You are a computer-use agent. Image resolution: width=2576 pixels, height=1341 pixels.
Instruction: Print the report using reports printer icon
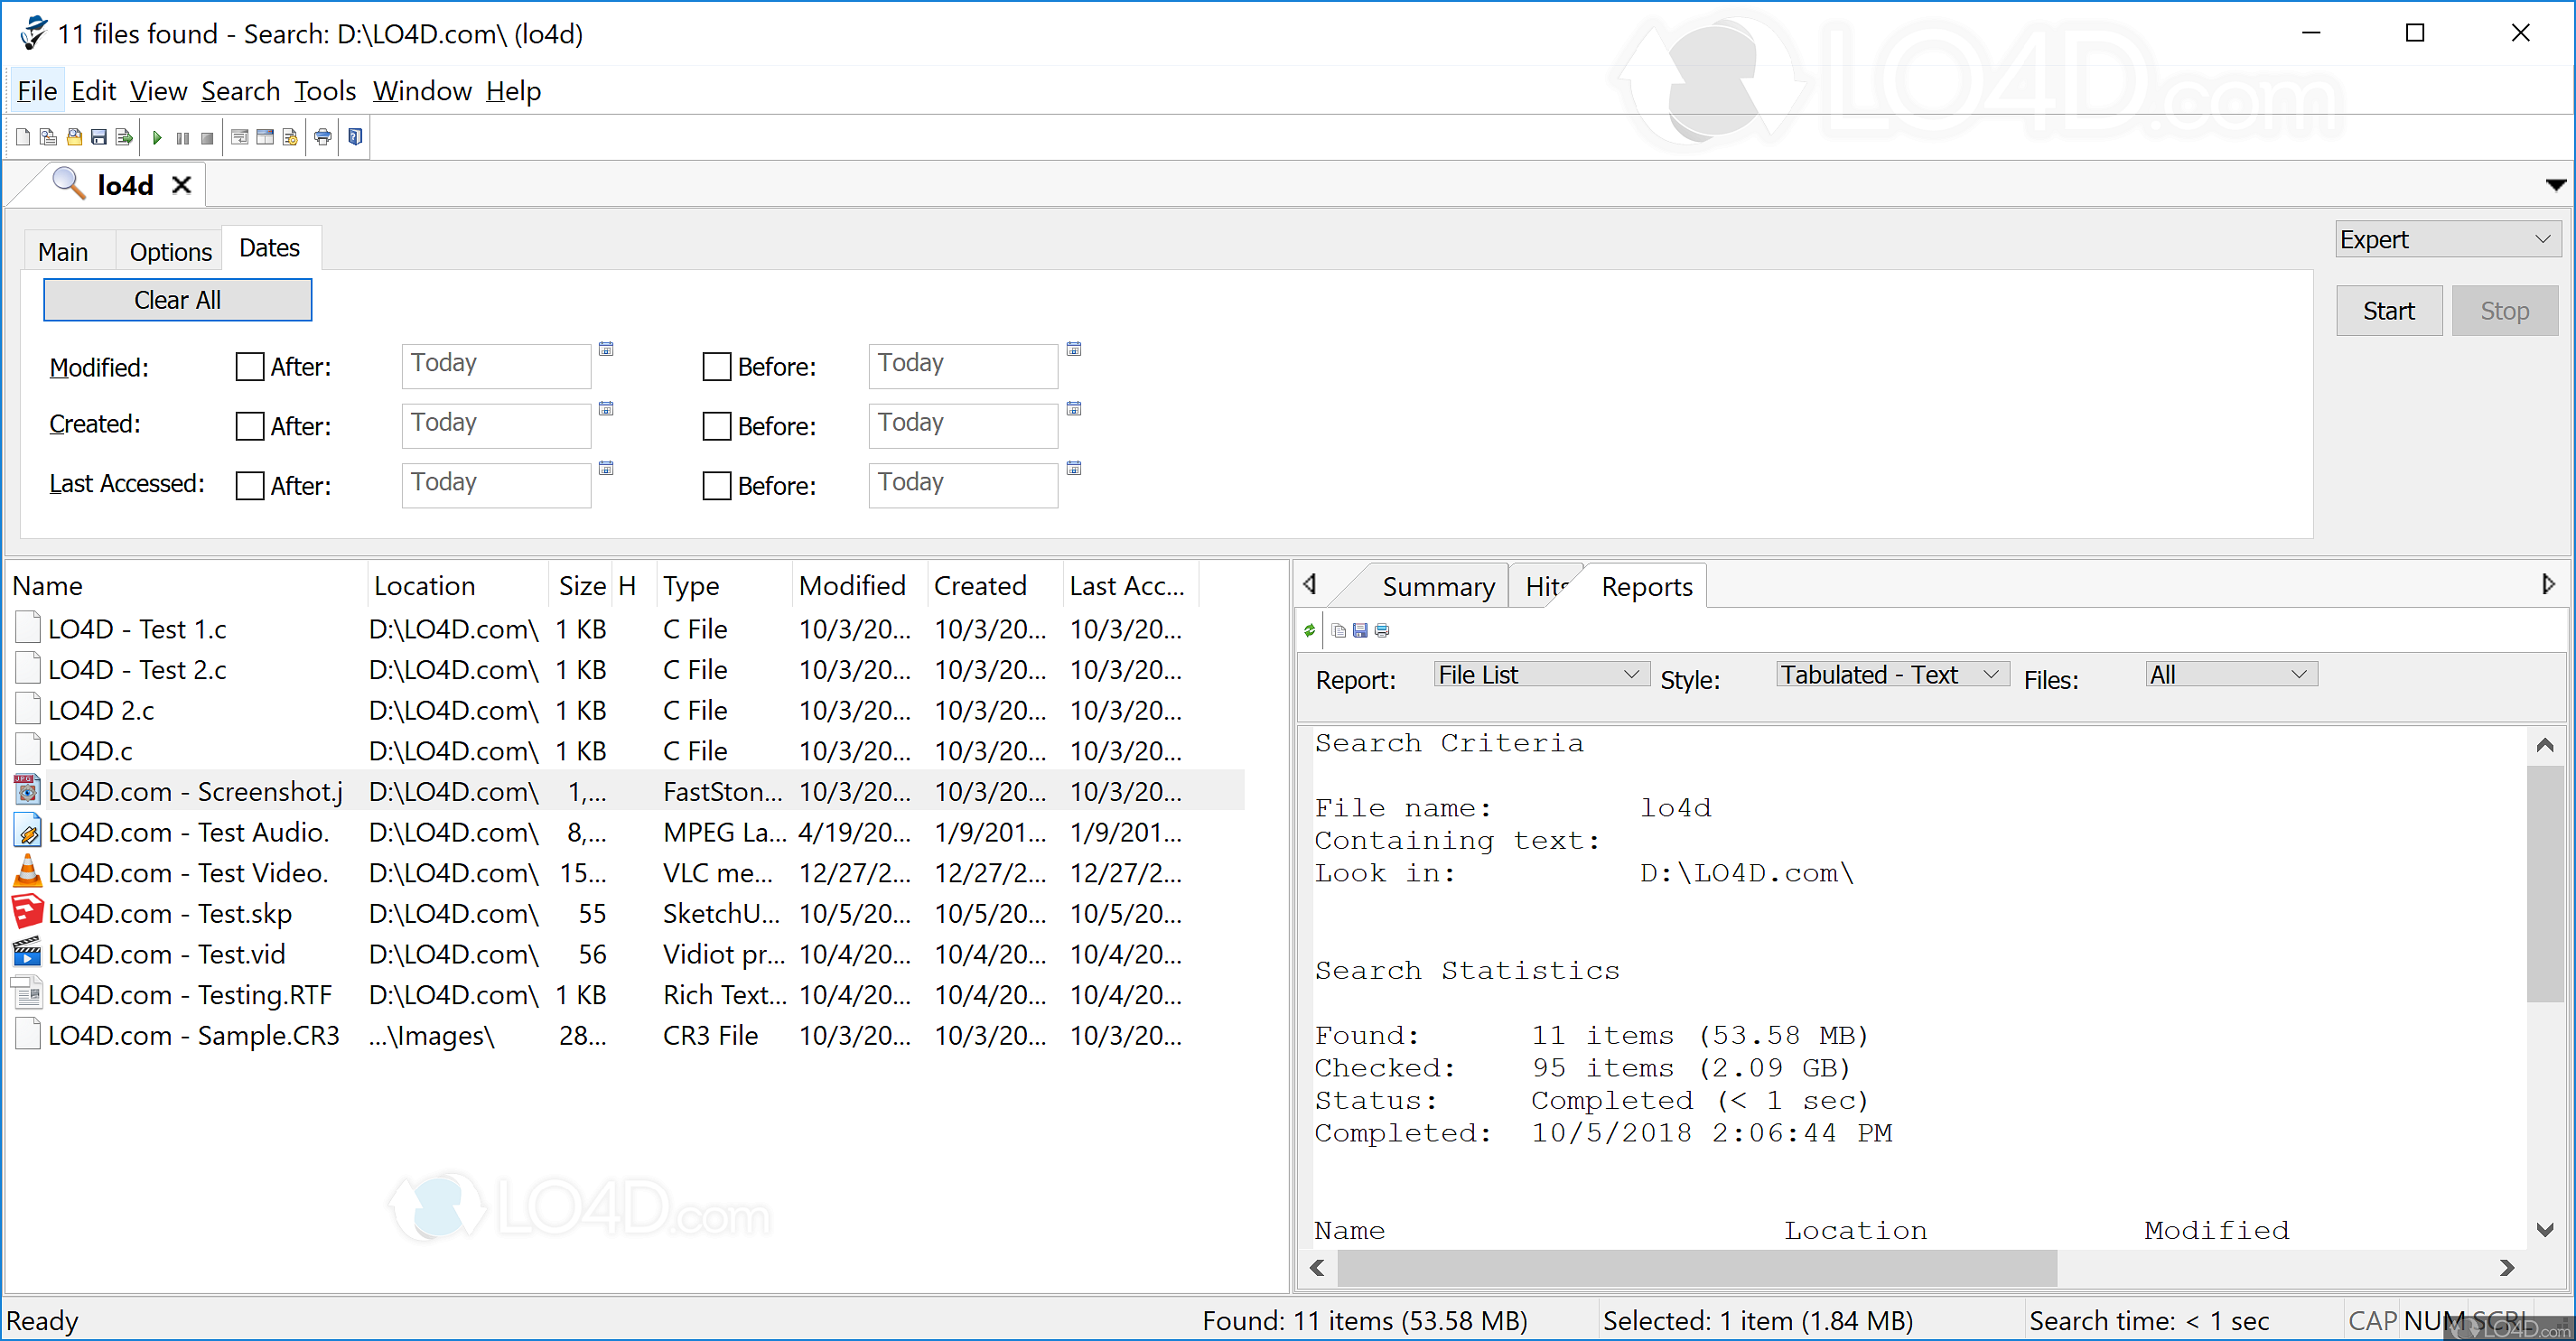click(x=1382, y=630)
